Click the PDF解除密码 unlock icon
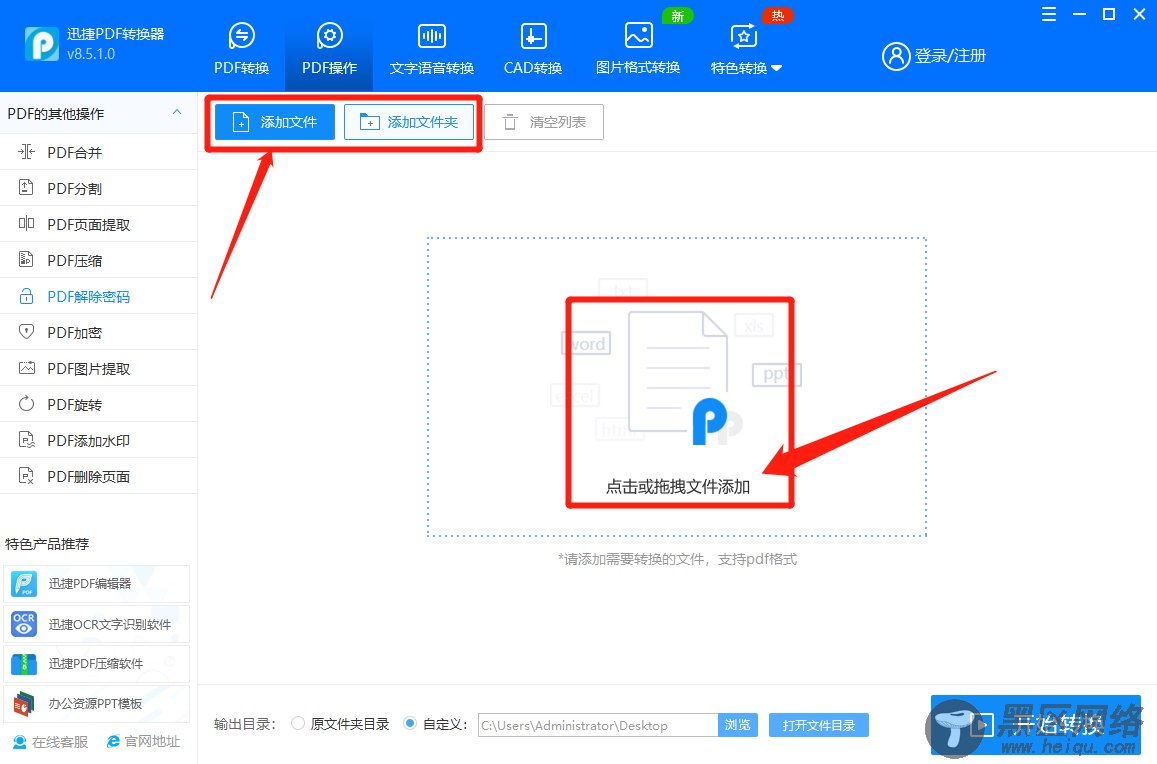Viewport: 1157px width, 764px height. [x=27, y=296]
